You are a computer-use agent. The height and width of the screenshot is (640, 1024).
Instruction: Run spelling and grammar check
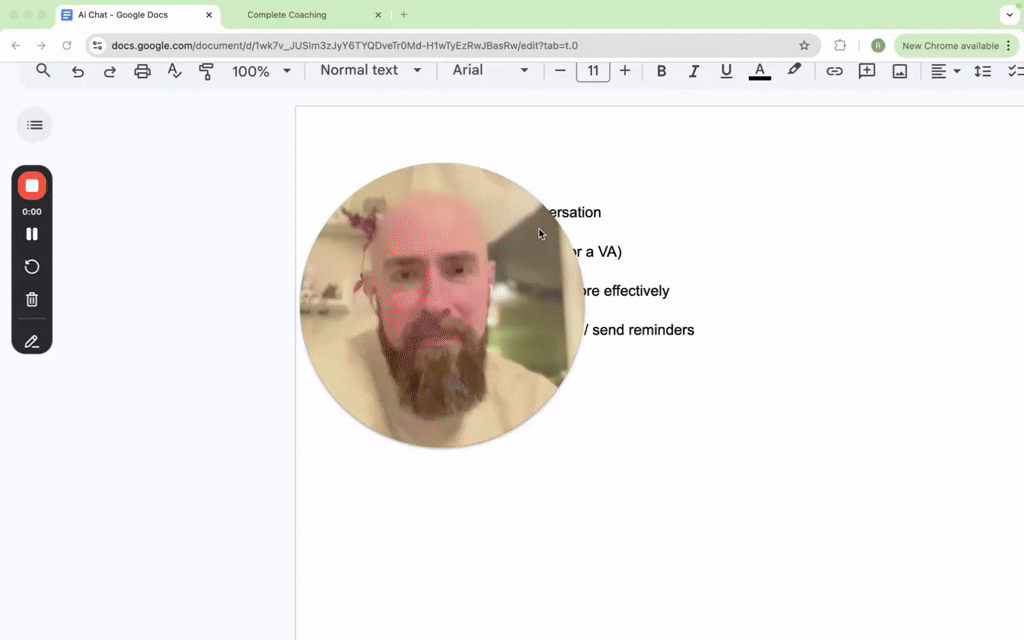(x=174, y=71)
